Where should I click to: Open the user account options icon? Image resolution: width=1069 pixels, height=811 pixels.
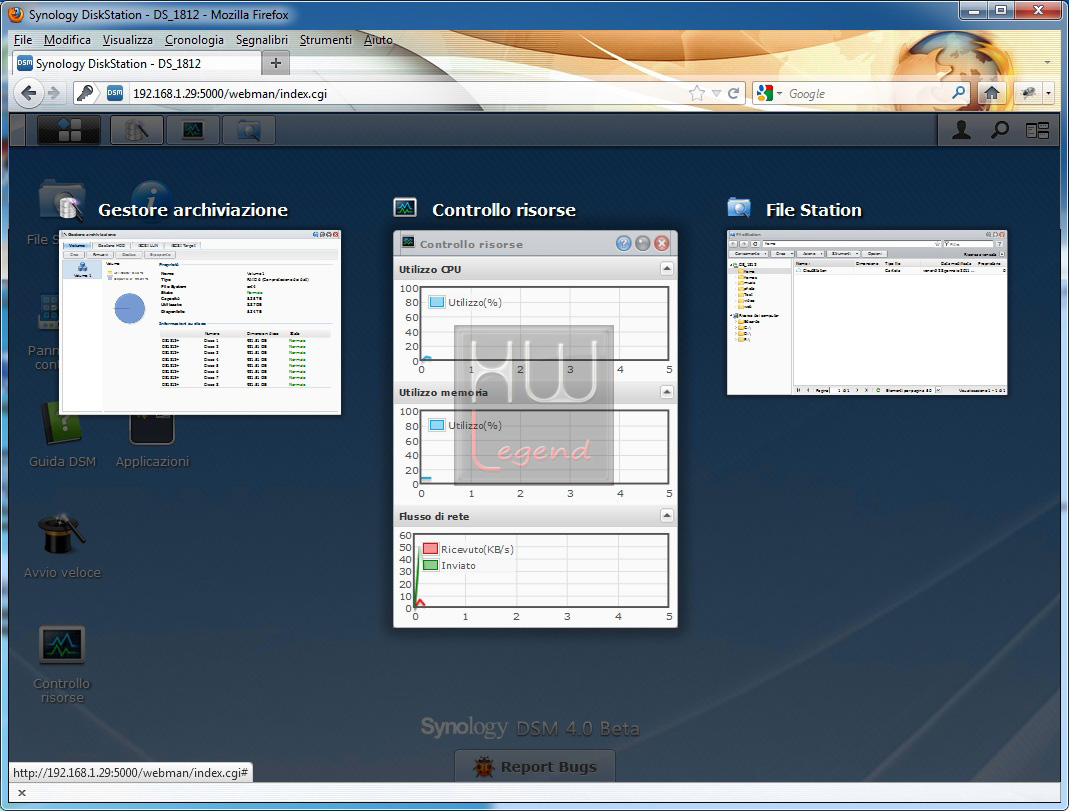pos(961,129)
